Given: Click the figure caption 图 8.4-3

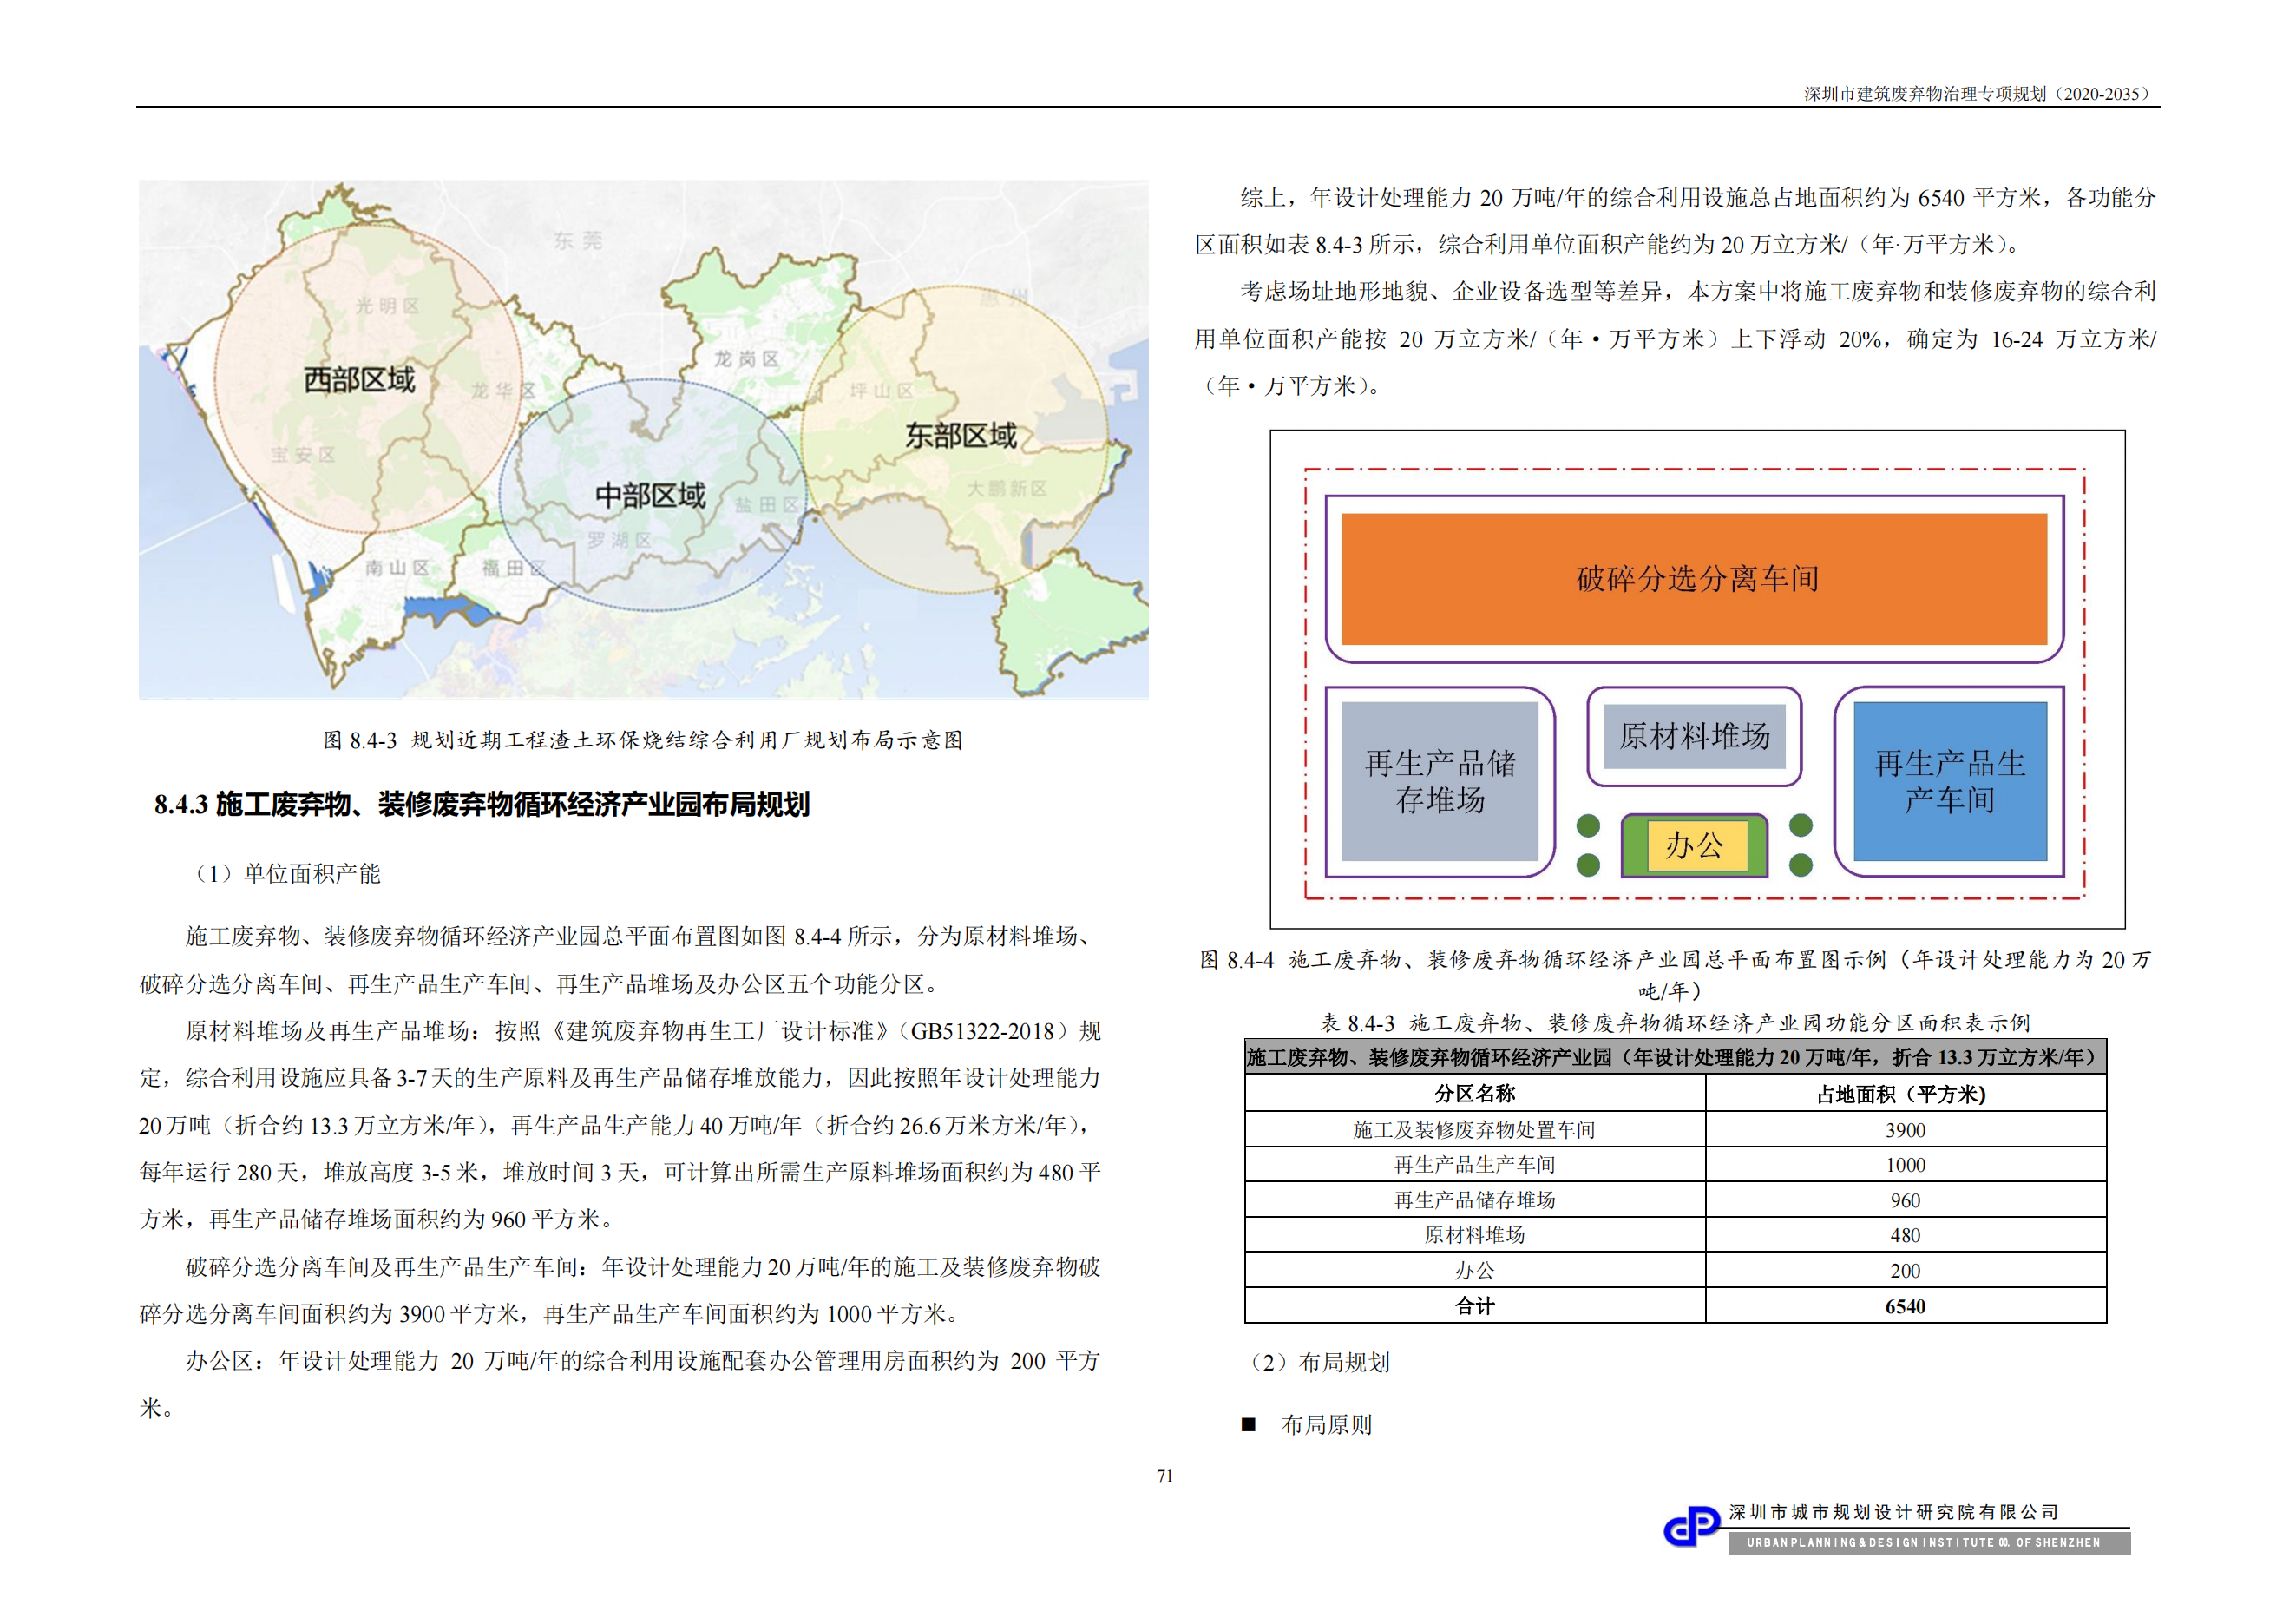Looking at the screenshot, I should [x=643, y=740].
